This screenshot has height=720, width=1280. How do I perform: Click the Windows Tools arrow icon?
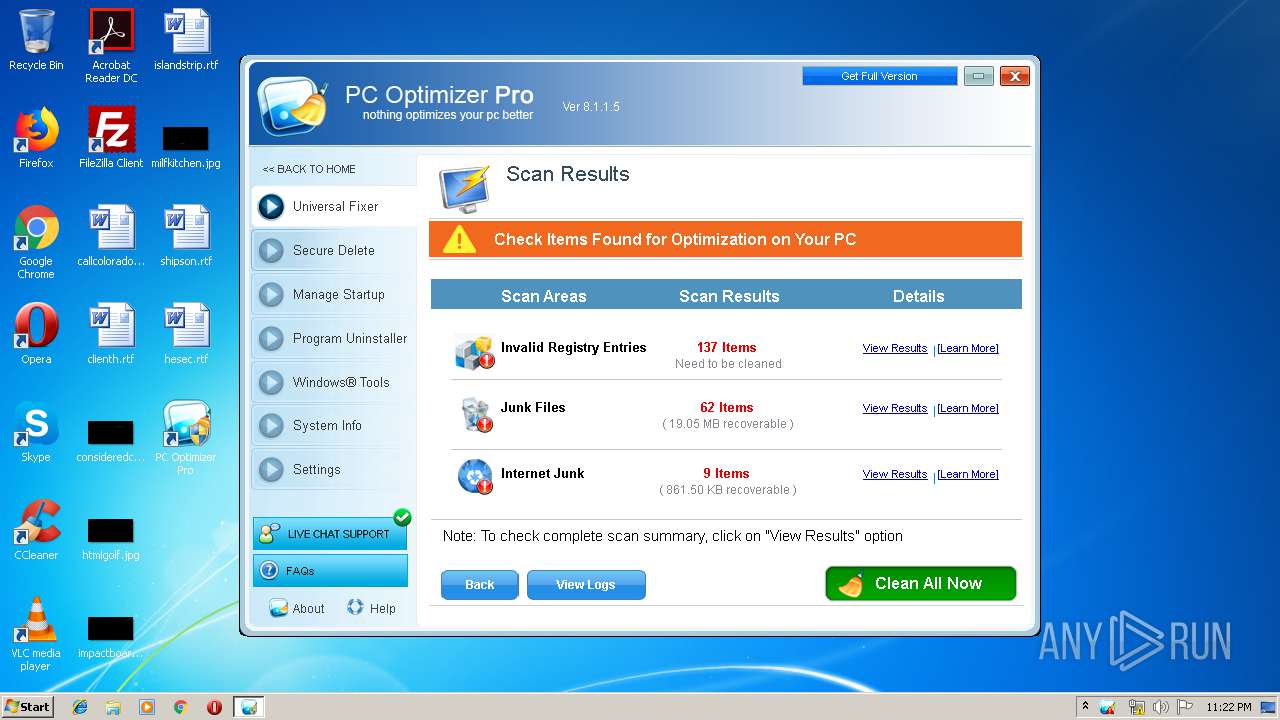pyautogui.click(x=271, y=382)
